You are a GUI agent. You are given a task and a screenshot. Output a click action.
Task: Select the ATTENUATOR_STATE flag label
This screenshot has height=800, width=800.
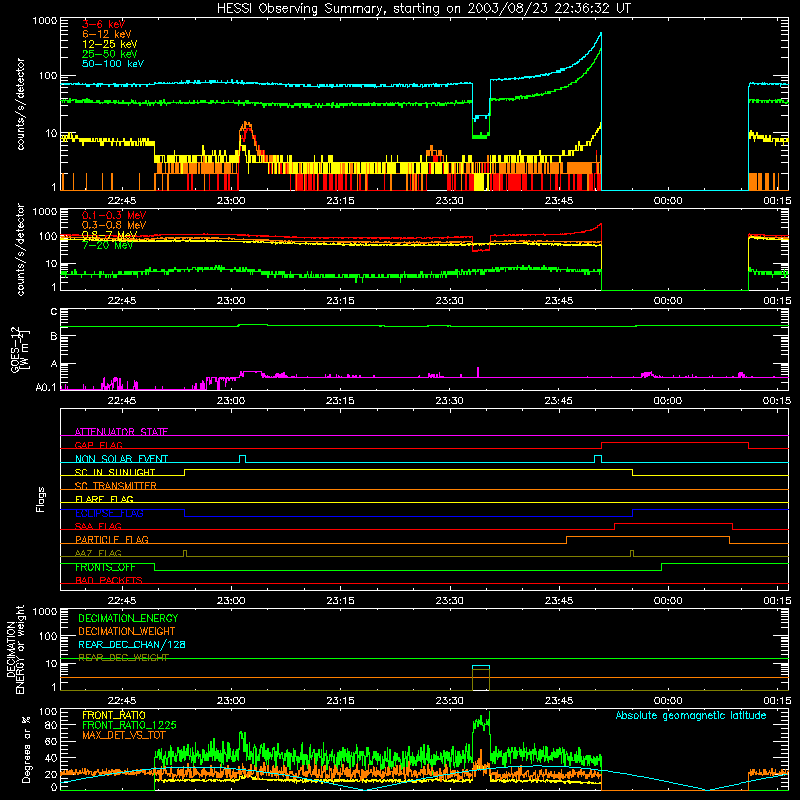pyautogui.click(x=121, y=432)
